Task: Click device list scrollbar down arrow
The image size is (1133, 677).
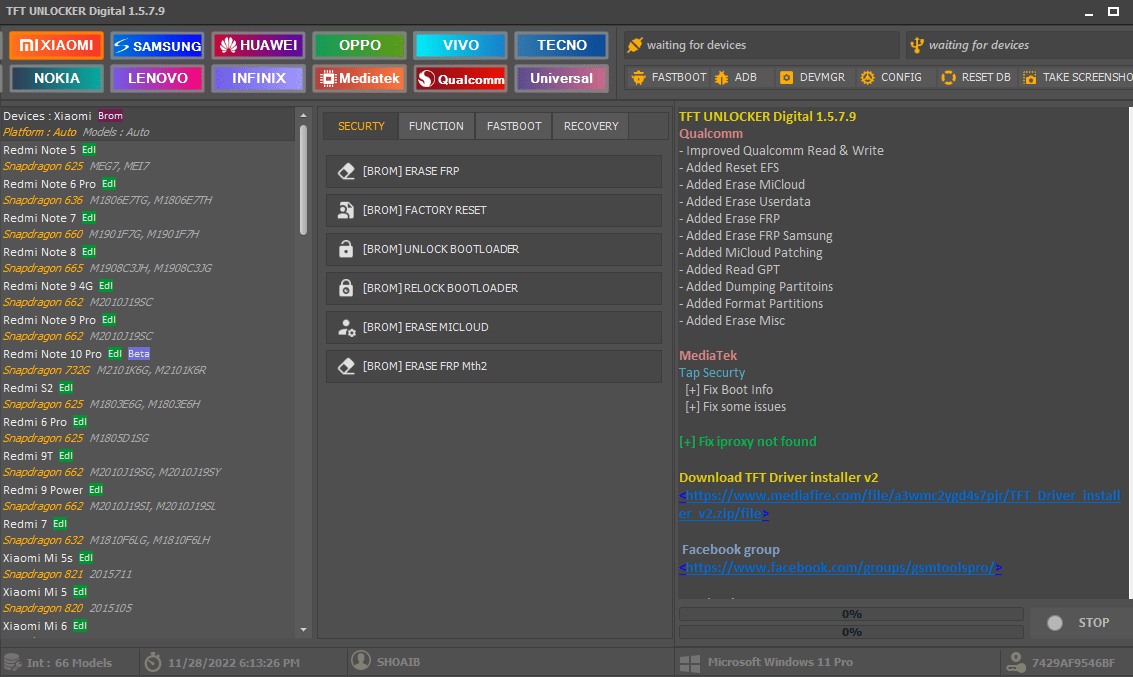Action: (x=303, y=630)
